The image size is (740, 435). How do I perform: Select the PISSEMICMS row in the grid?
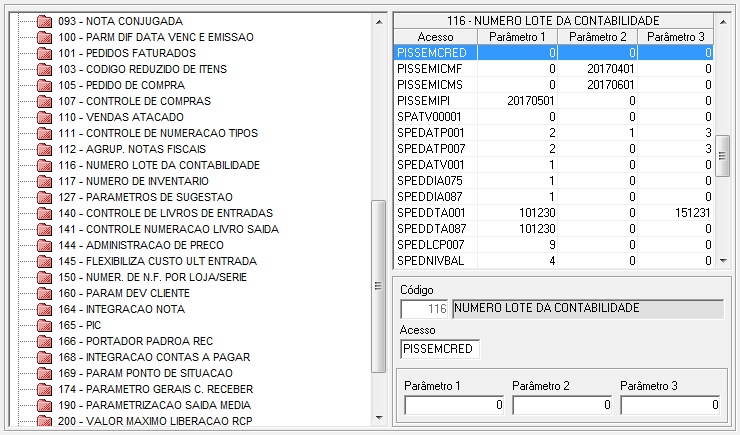(430, 84)
